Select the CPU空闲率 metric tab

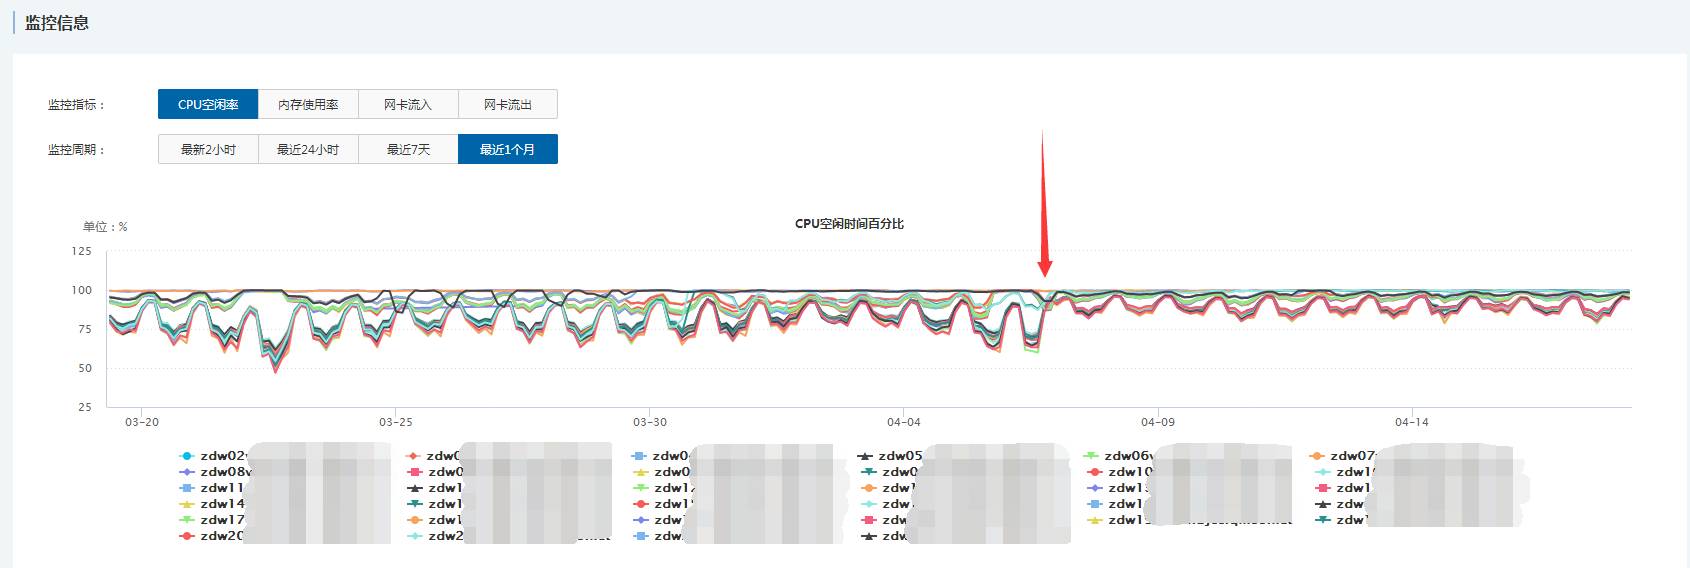208,104
